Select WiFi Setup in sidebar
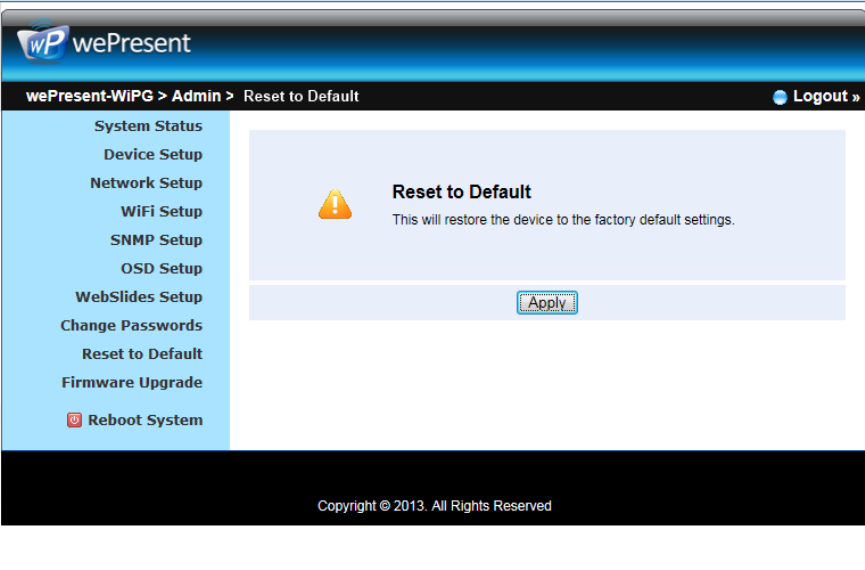This screenshot has width=865, height=570. (x=162, y=211)
